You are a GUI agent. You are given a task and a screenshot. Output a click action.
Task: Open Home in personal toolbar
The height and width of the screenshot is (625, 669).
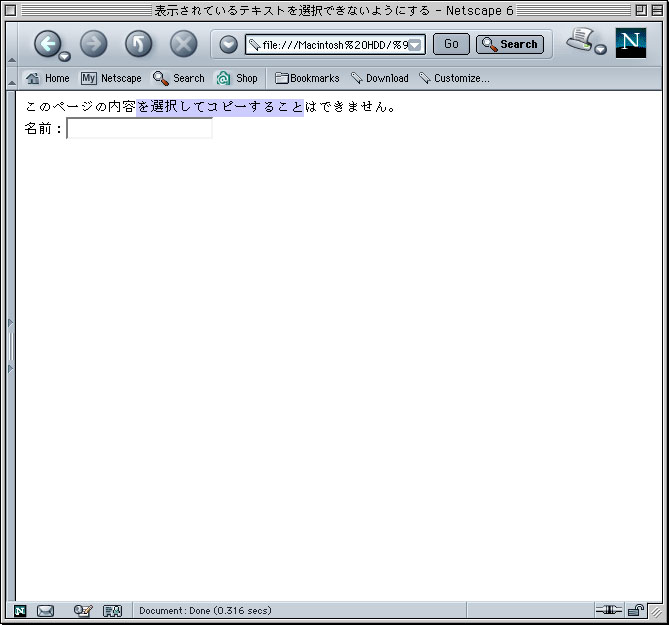click(x=47, y=78)
